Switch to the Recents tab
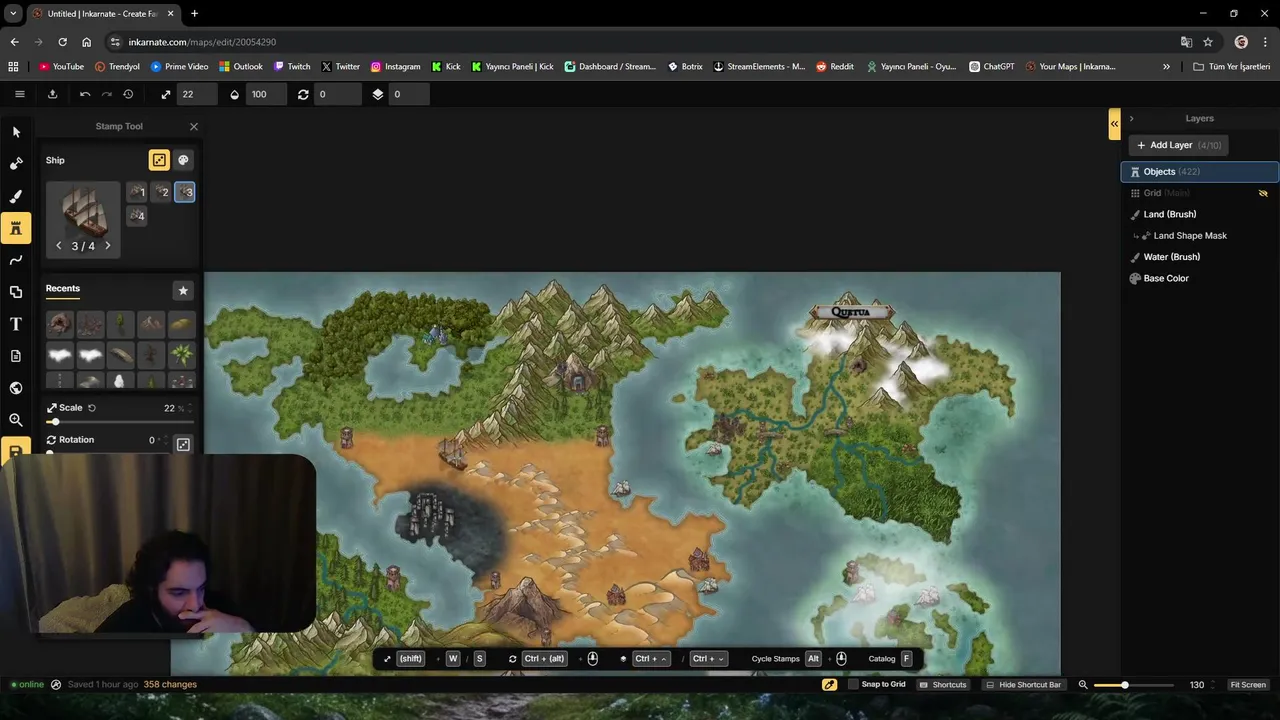 63,289
